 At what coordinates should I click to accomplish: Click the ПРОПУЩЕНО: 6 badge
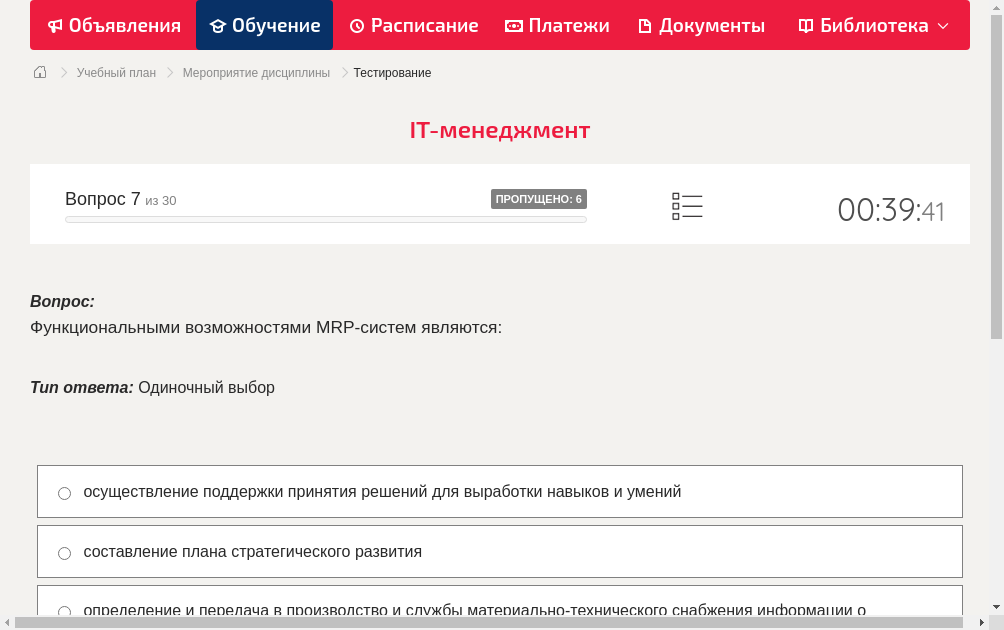539,198
